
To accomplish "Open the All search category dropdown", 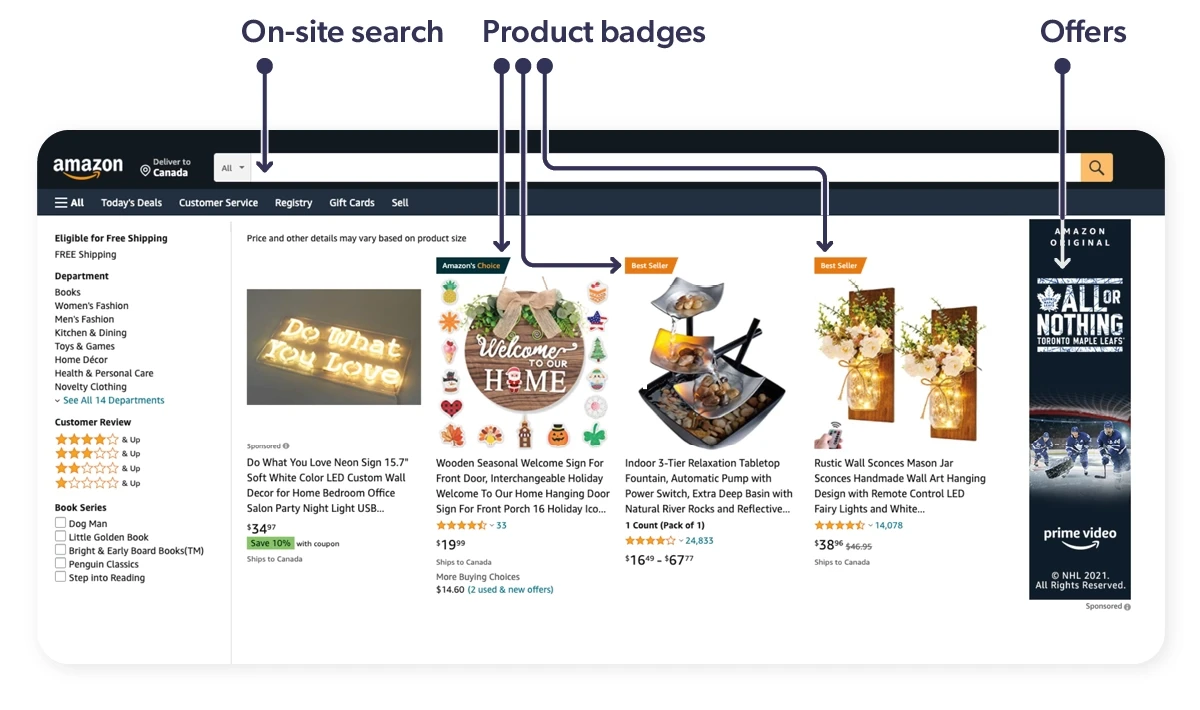I will coord(233,168).
